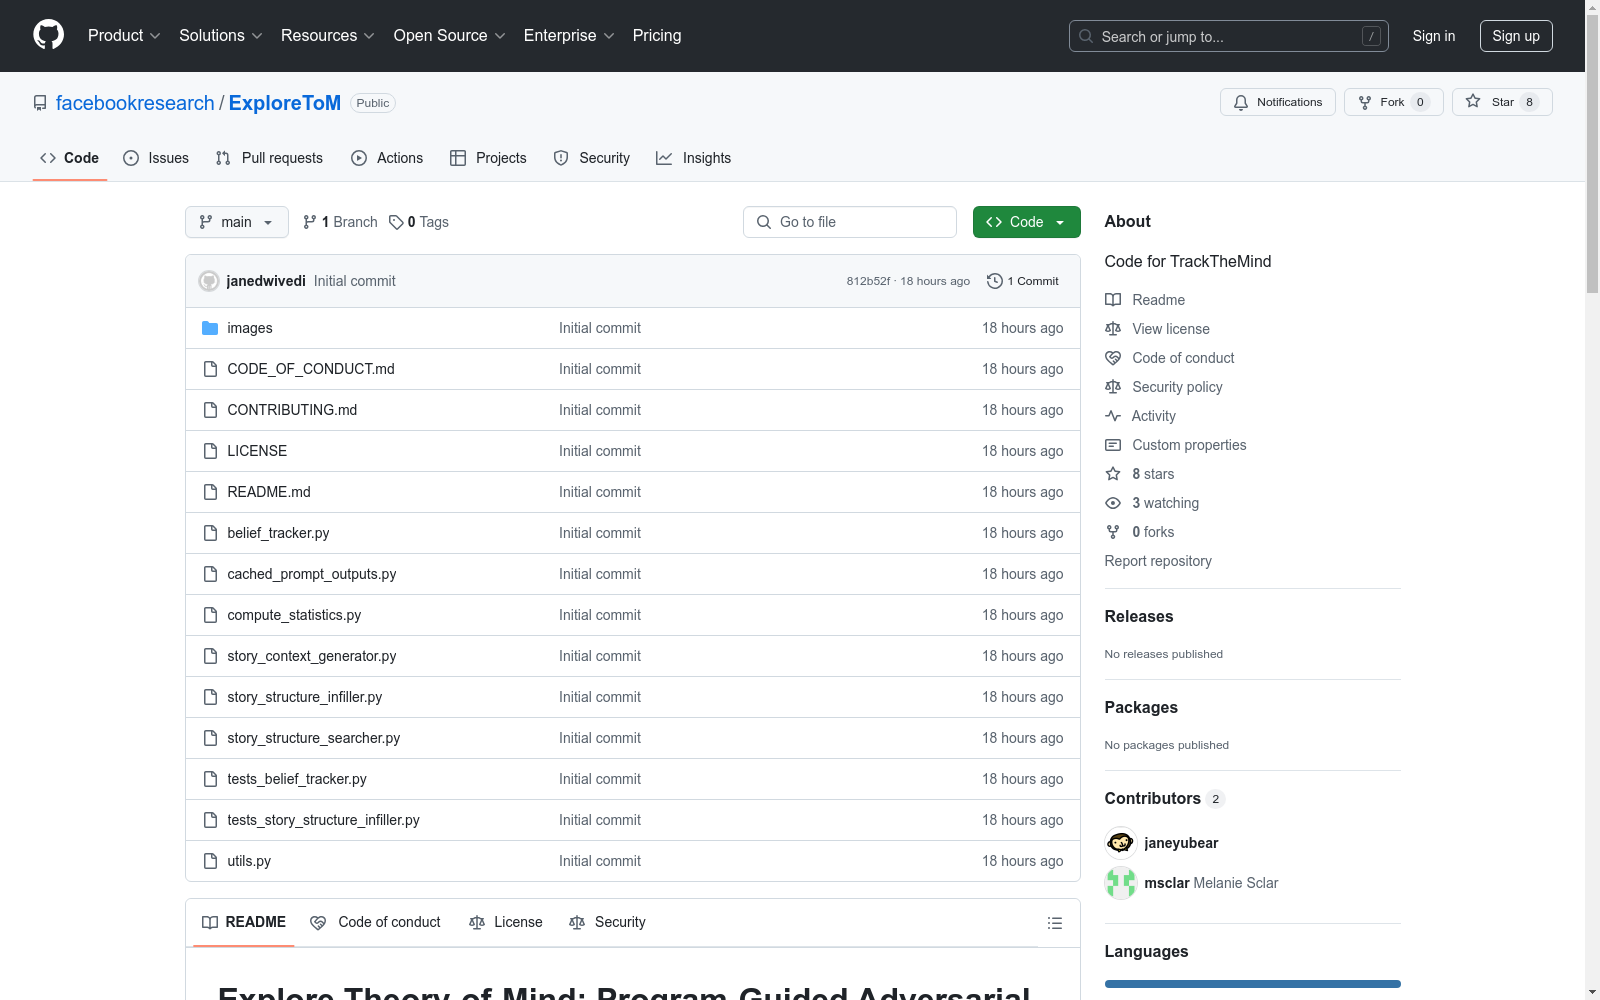This screenshot has width=1600, height=1000.
Task: View the 1 Commit history link
Action: (x=1022, y=281)
